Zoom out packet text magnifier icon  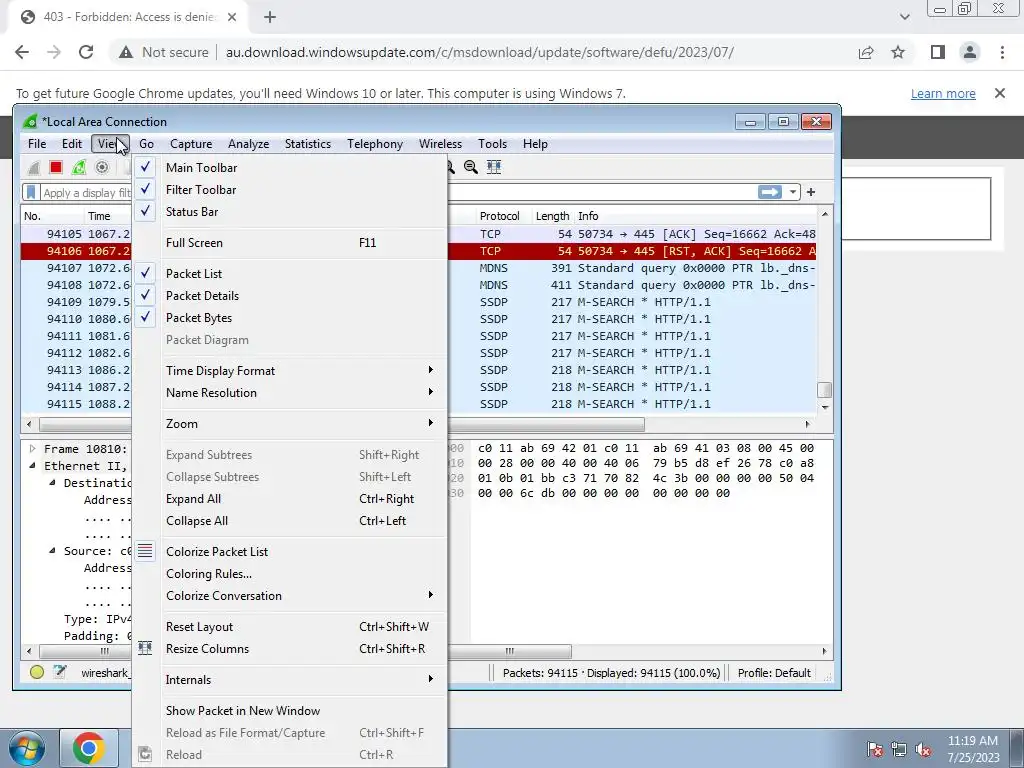click(x=470, y=167)
